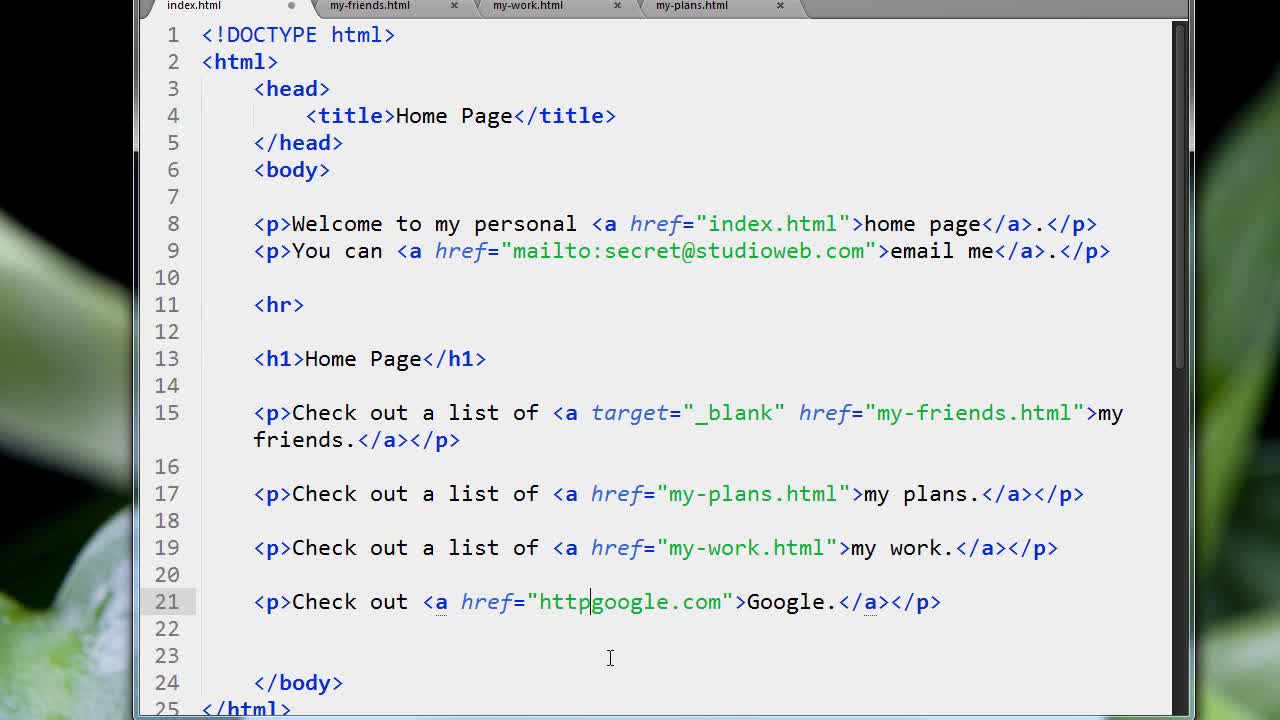1280x720 pixels.
Task: Click line number 21 in the gutter
Action: click(167, 602)
